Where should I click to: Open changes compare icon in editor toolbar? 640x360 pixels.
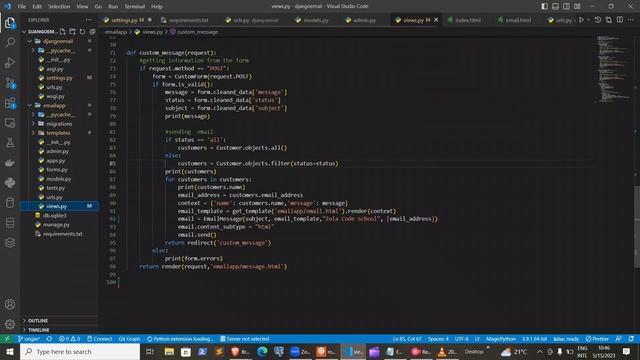tap(609, 20)
